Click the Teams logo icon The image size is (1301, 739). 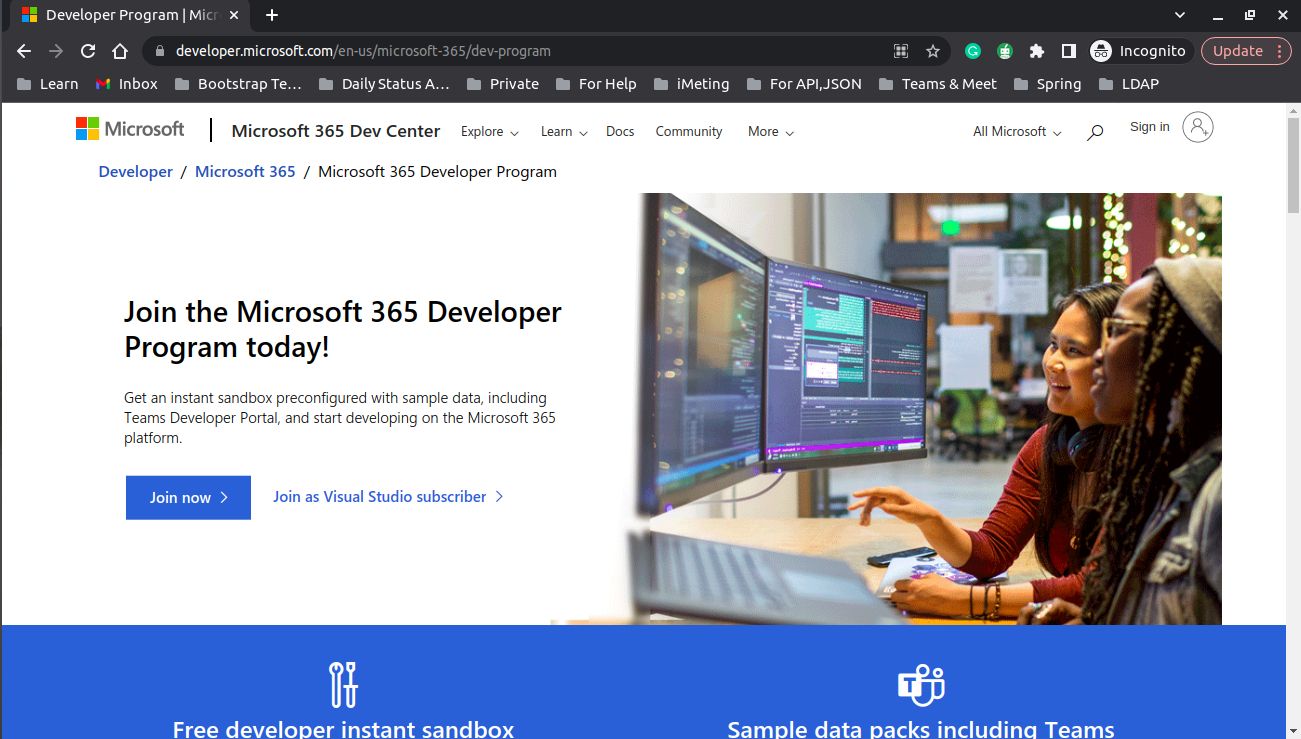click(x=921, y=685)
